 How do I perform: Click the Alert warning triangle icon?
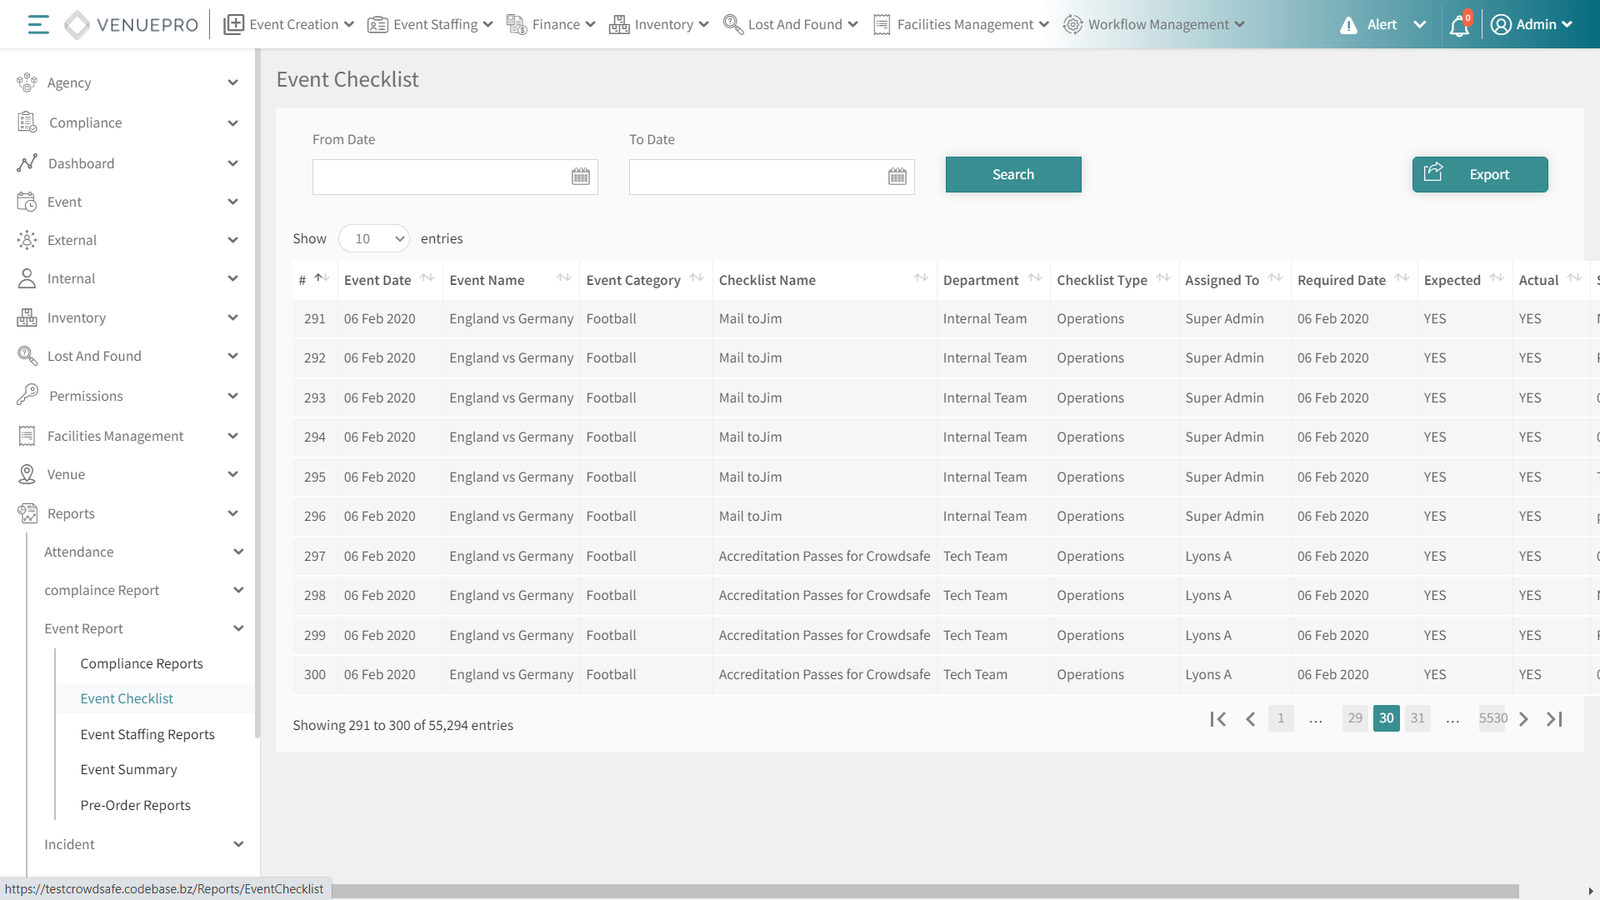(x=1348, y=25)
